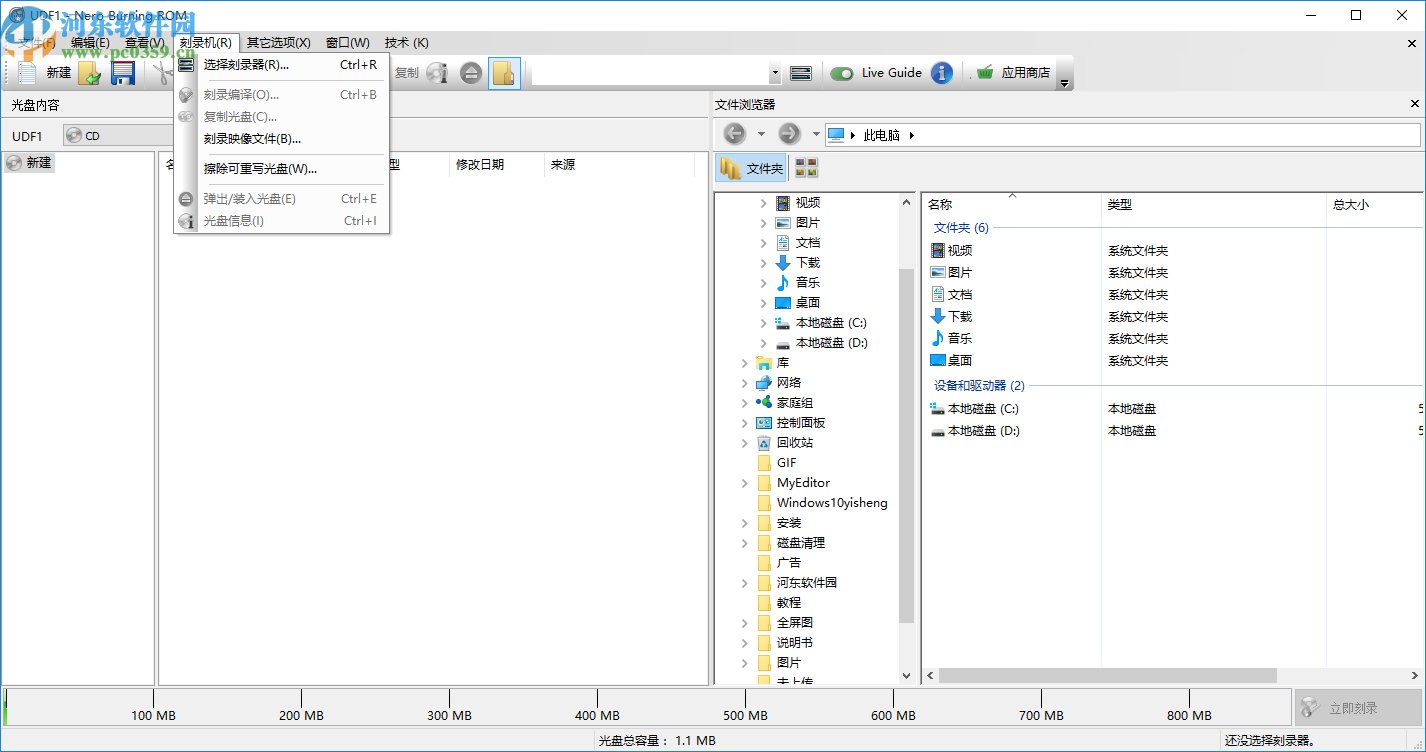The height and width of the screenshot is (752, 1426).
Task: Select the GIF folder in tree
Action: [787, 463]
